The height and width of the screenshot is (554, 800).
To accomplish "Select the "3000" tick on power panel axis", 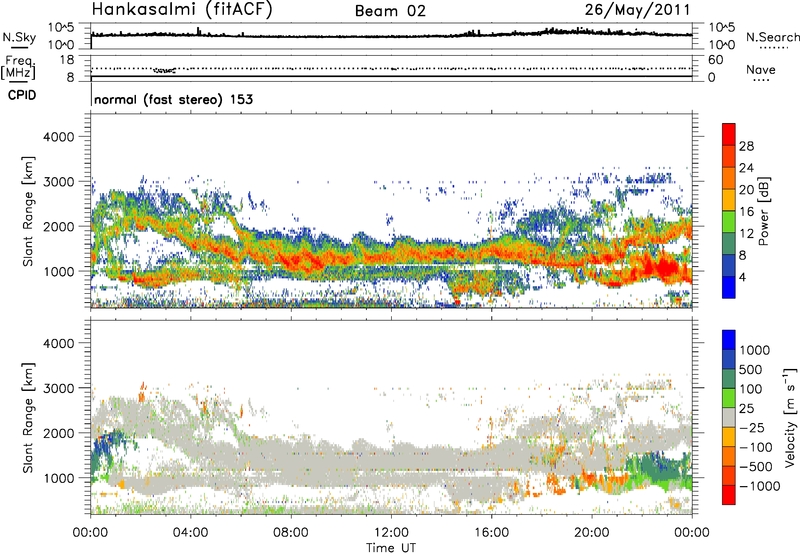I will click(58, 182).
